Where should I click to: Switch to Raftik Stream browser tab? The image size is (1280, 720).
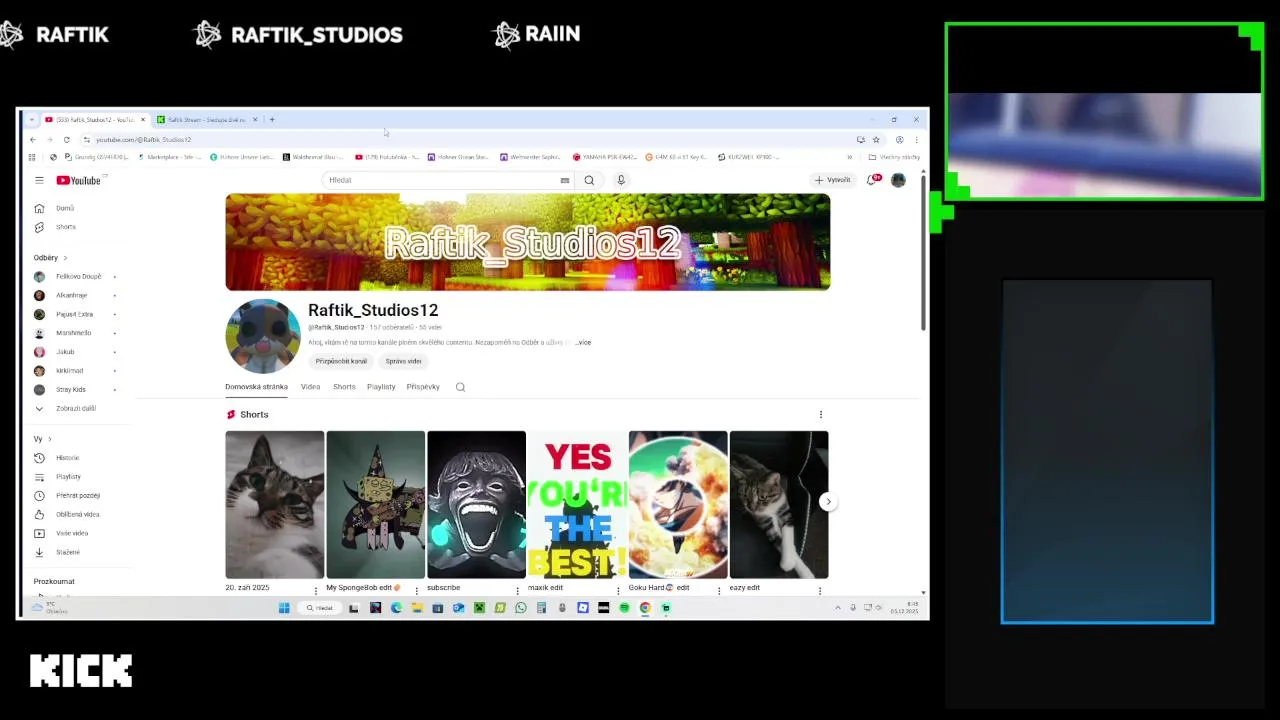[206, 120]
